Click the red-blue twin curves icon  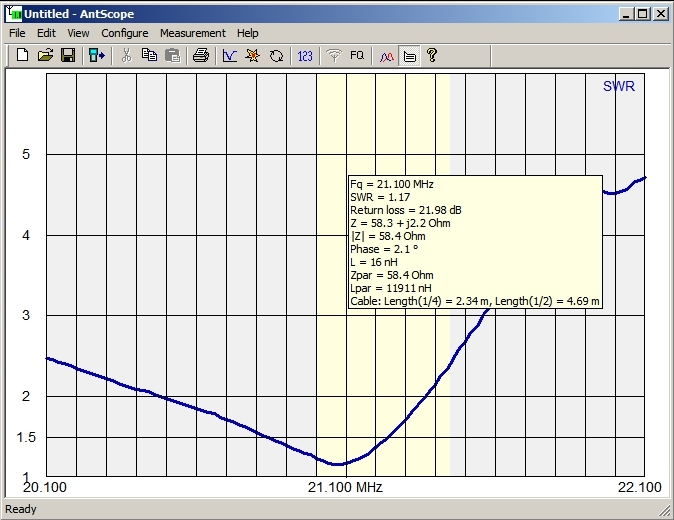point(386,55)
